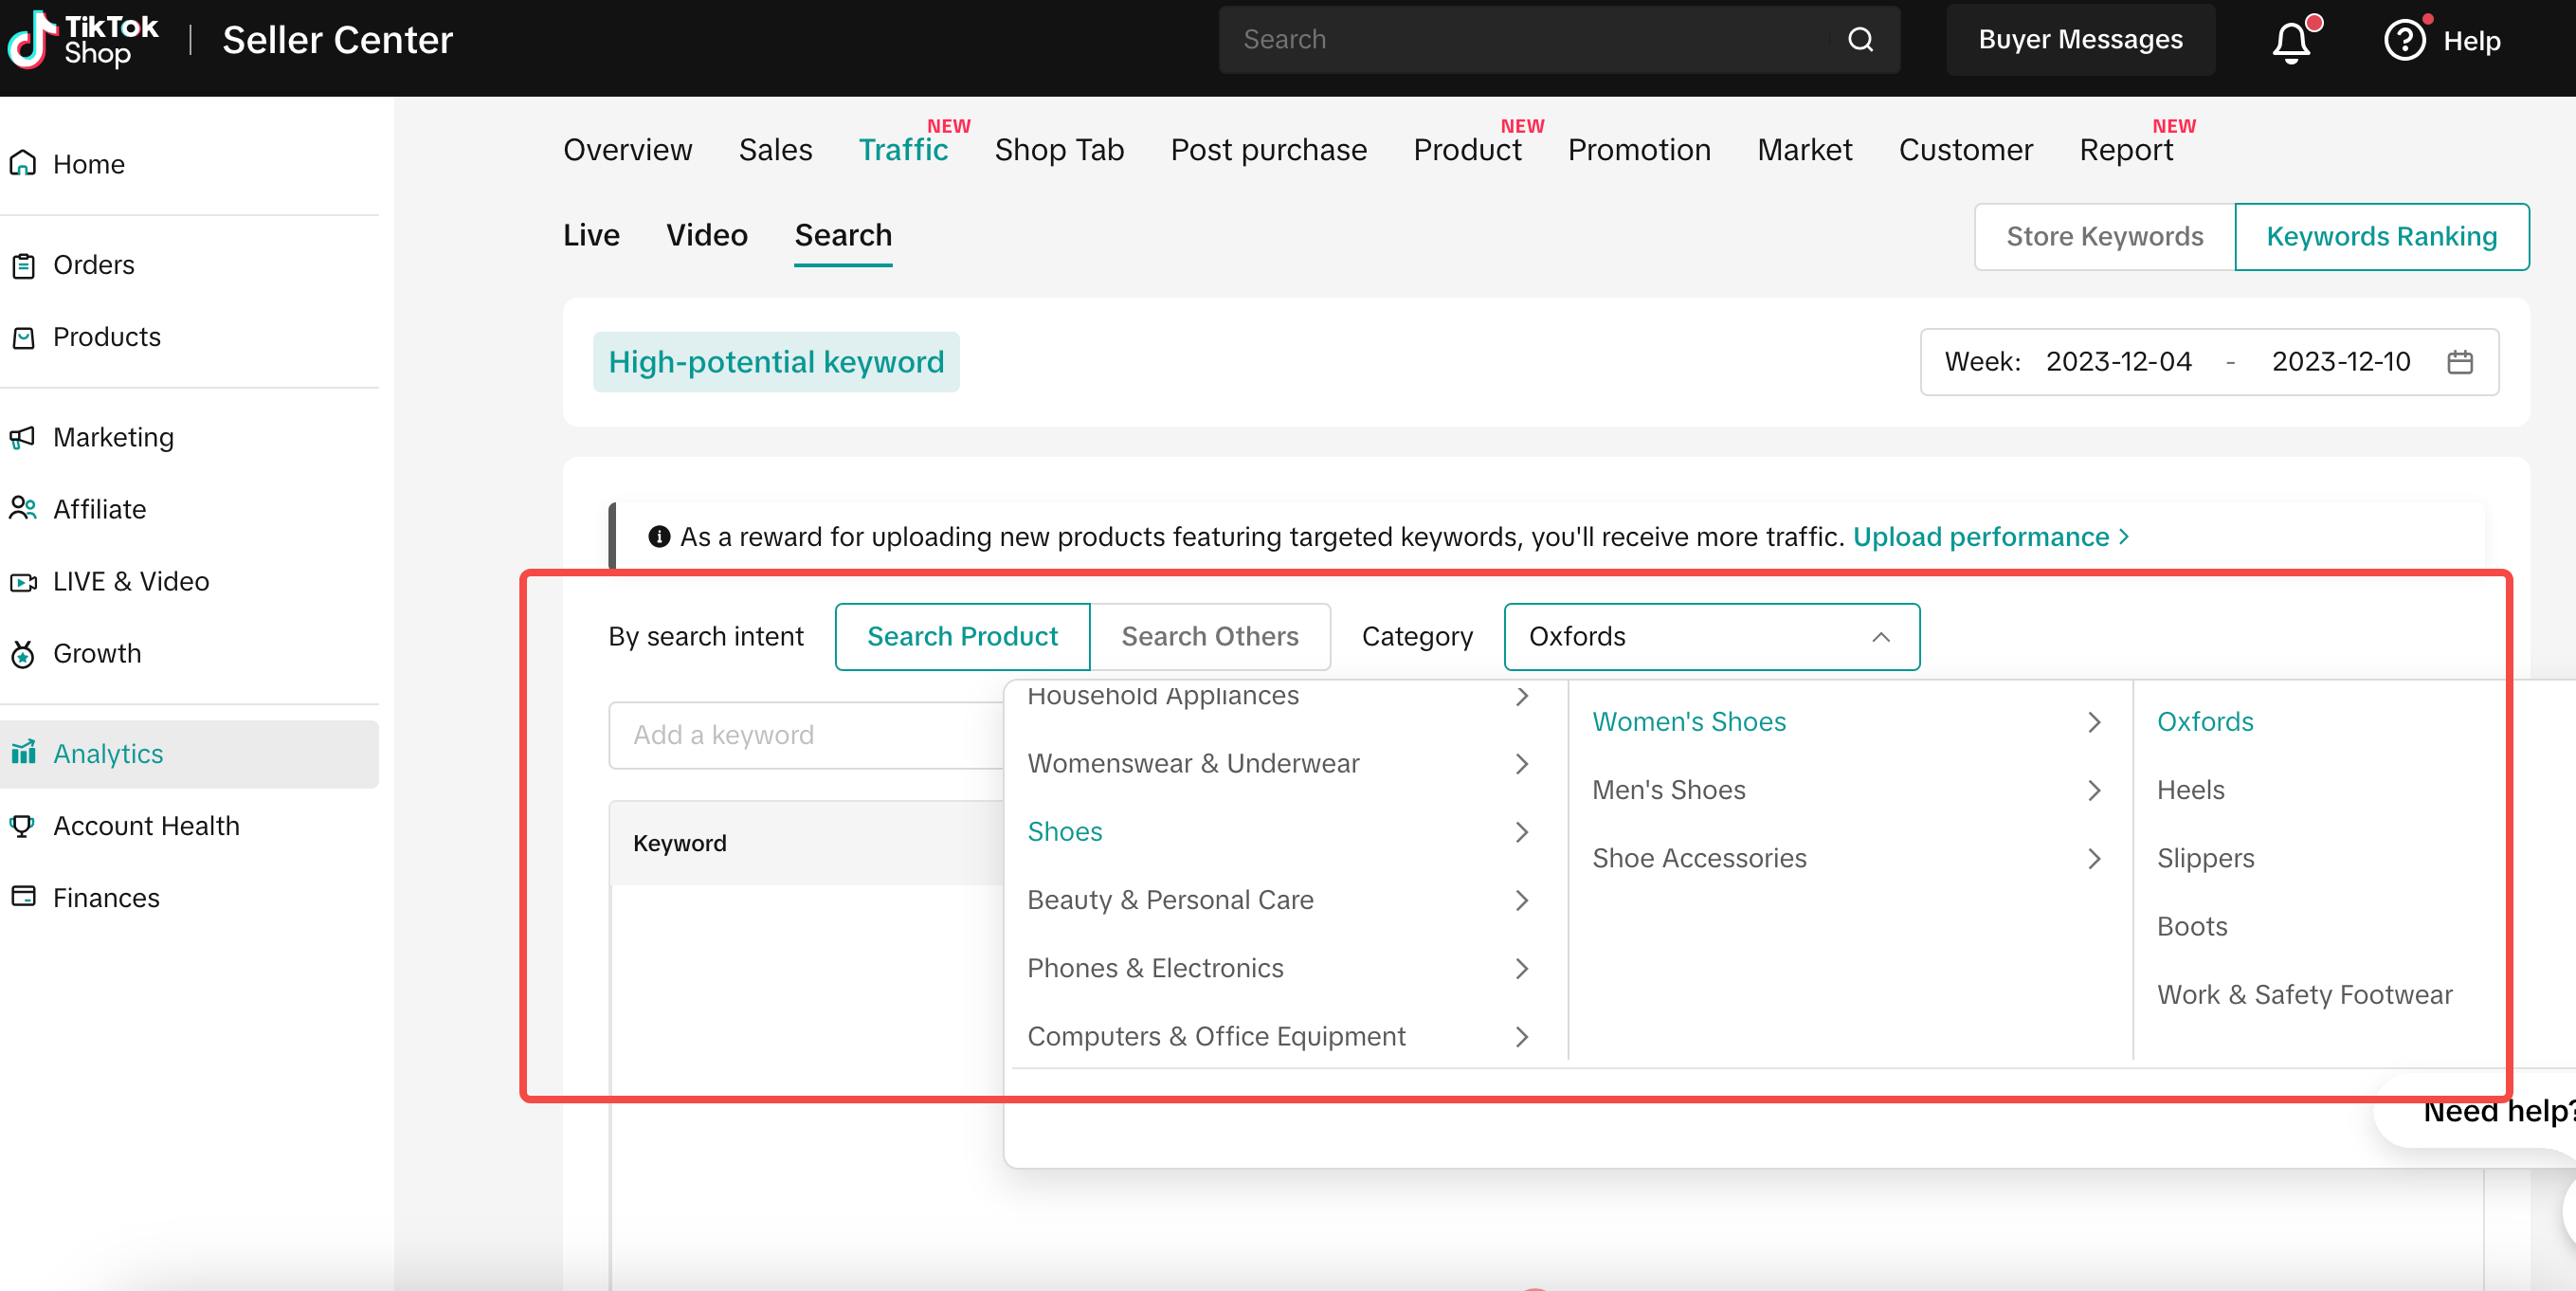Choose Heels from the category list

click(x=2190, y=790)
